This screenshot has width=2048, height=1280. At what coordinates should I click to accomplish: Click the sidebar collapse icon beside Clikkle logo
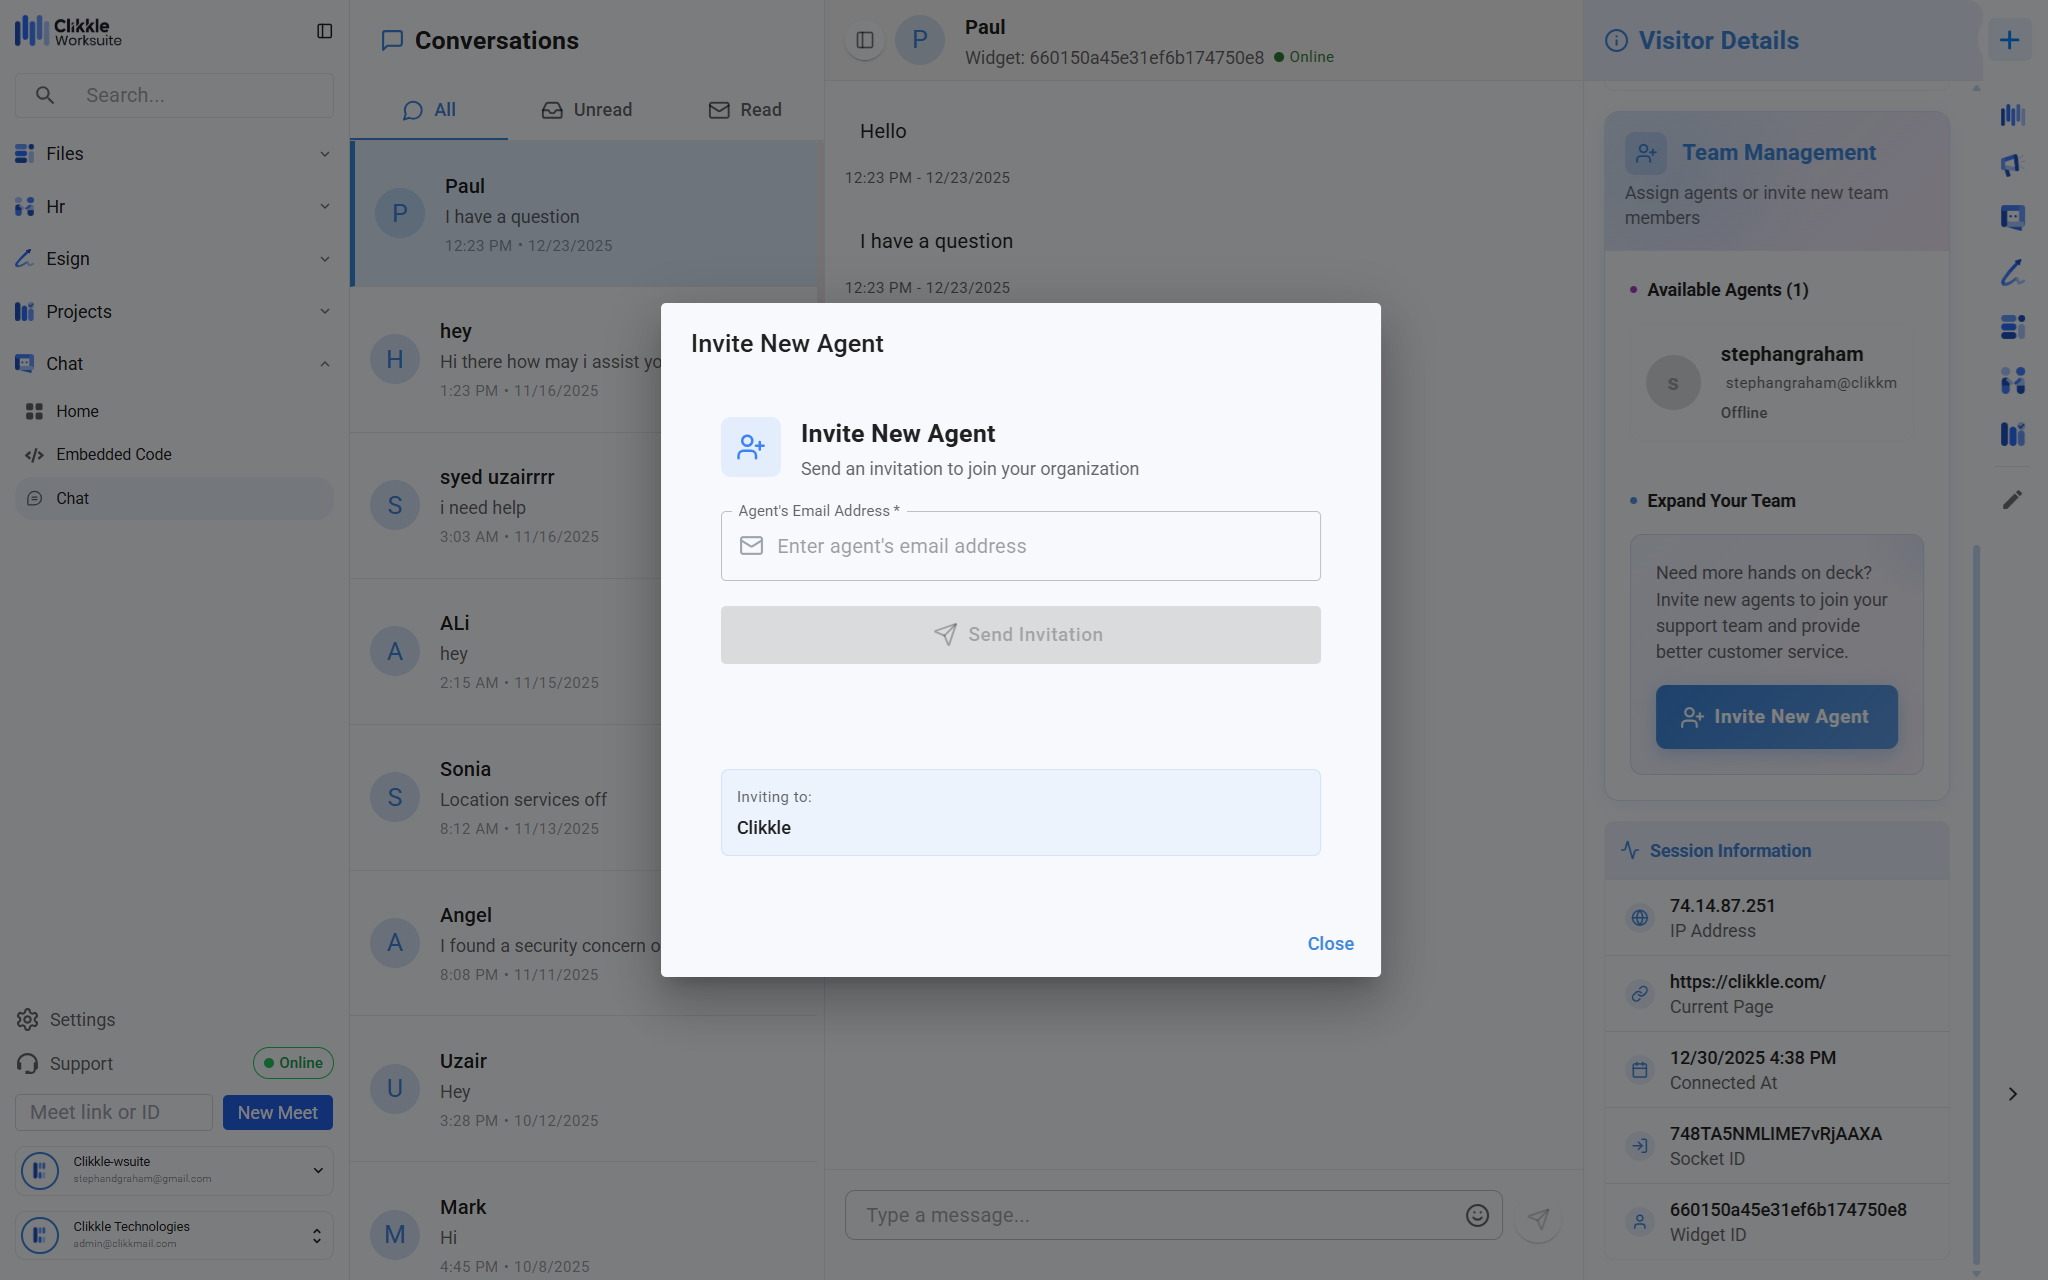(324, 31)
